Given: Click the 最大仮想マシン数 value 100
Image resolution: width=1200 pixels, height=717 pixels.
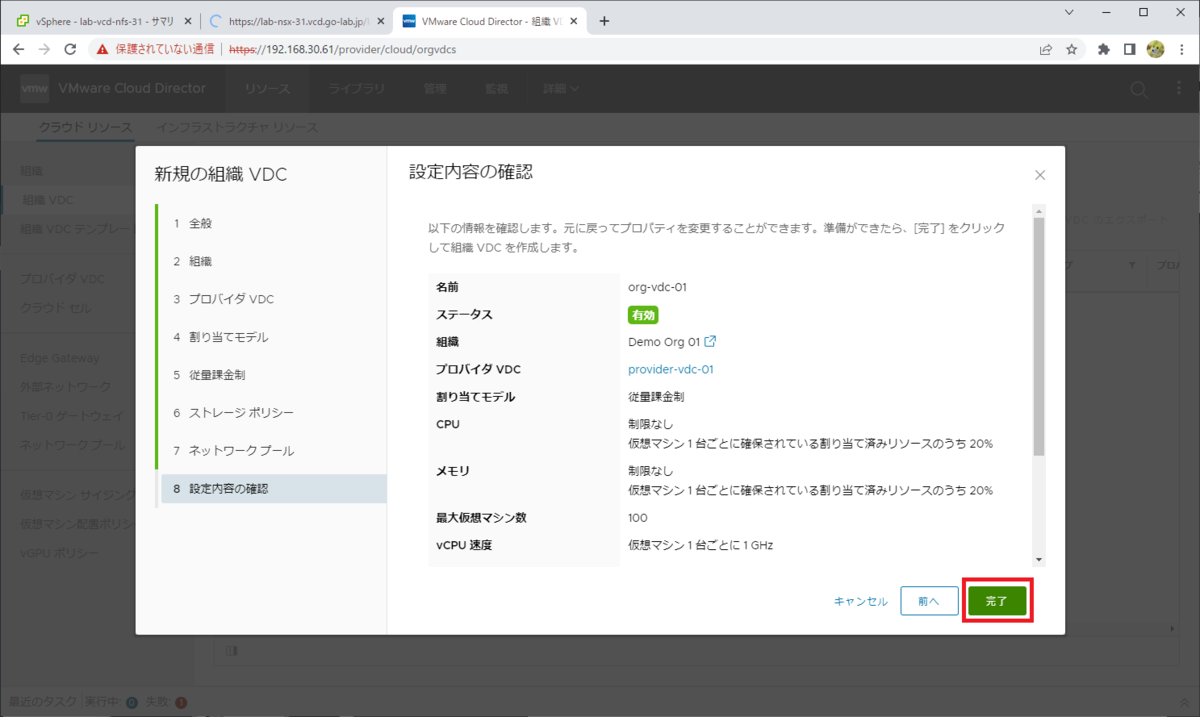Looking at the screenshot, I should 637,518.
